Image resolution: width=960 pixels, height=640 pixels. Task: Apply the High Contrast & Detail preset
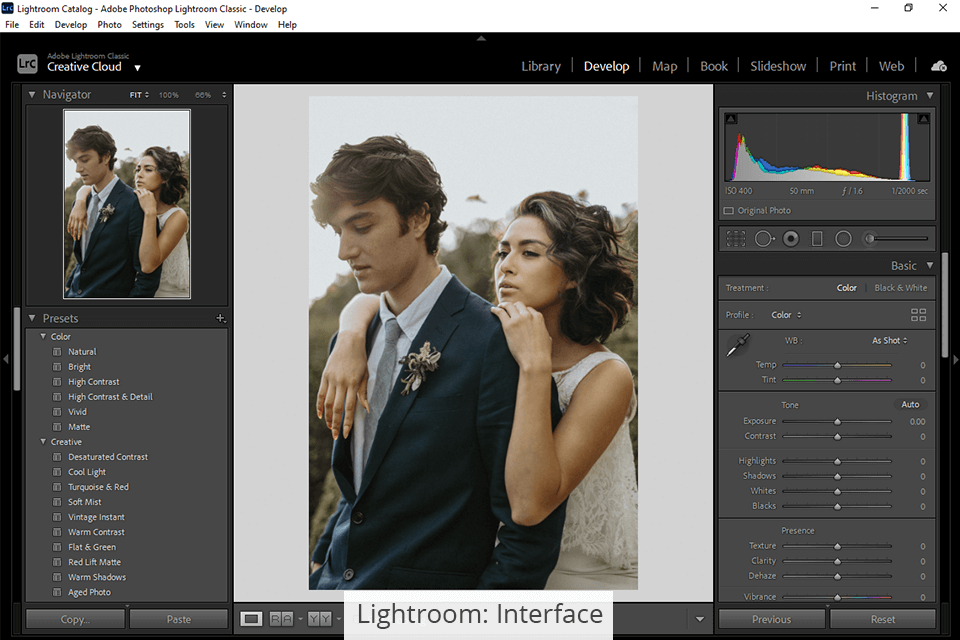pyautogui.click(x=110, y=397)
